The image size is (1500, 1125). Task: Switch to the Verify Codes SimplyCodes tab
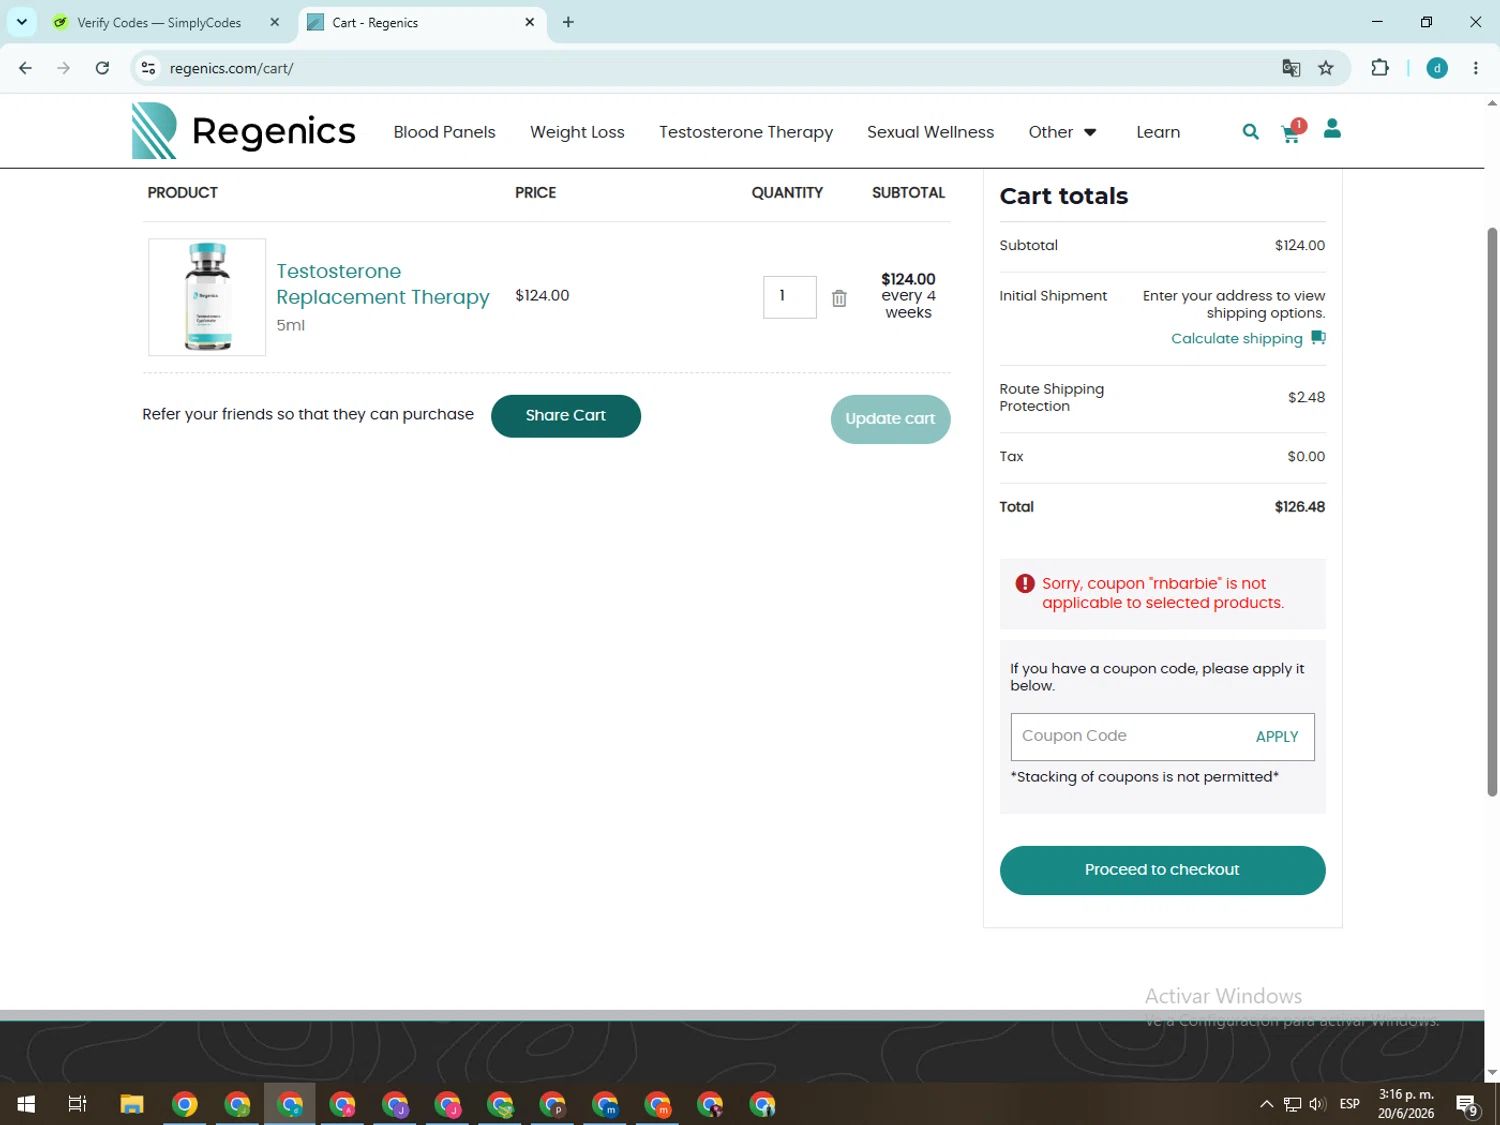tap(160, 22)
